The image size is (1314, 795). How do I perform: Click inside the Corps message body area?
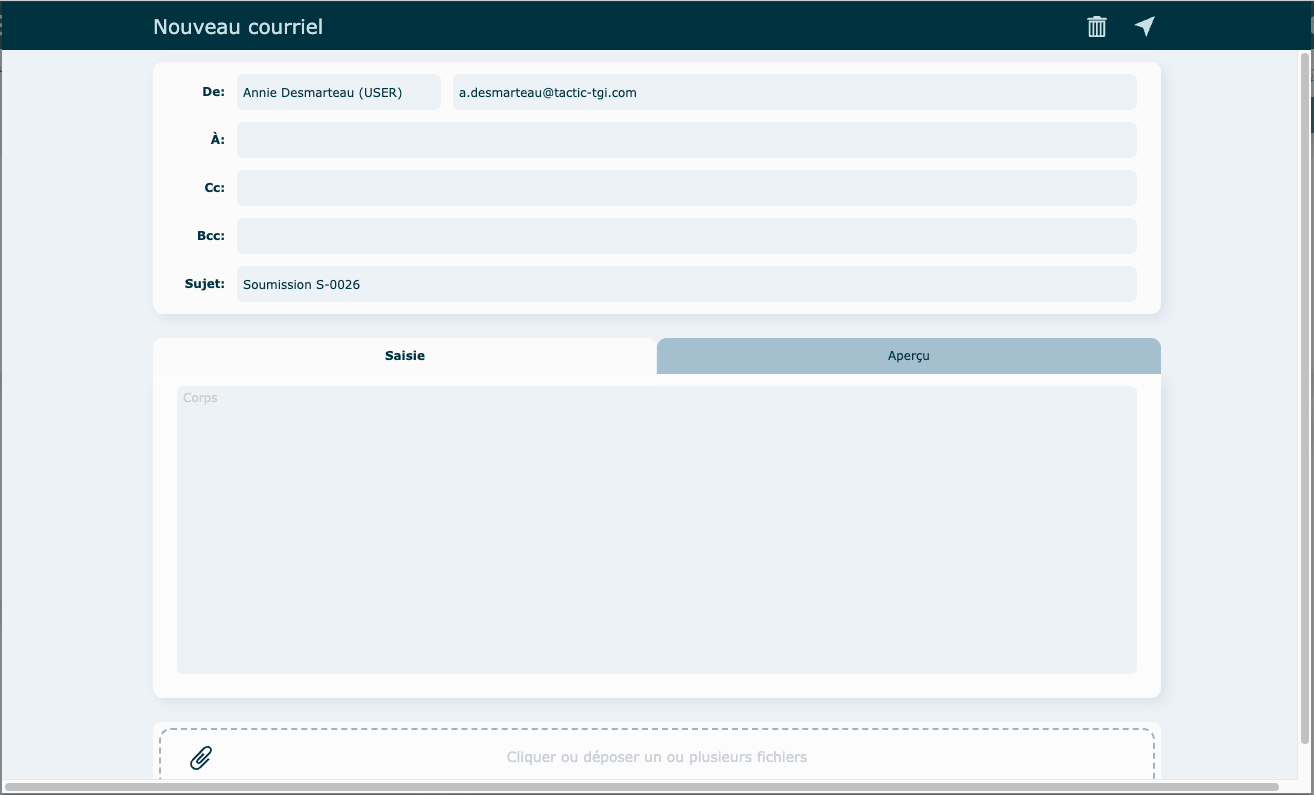pyautogui.click(x=656, y=530)
